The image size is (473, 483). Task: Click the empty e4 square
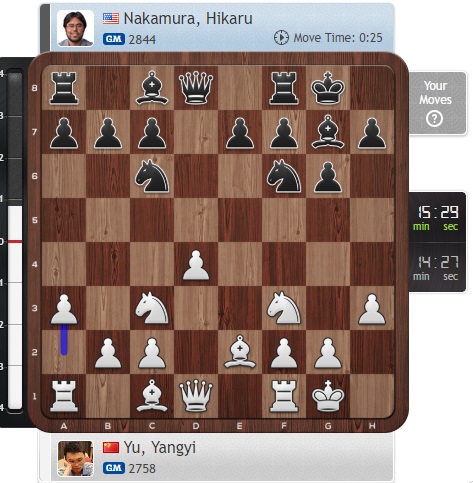240,264
